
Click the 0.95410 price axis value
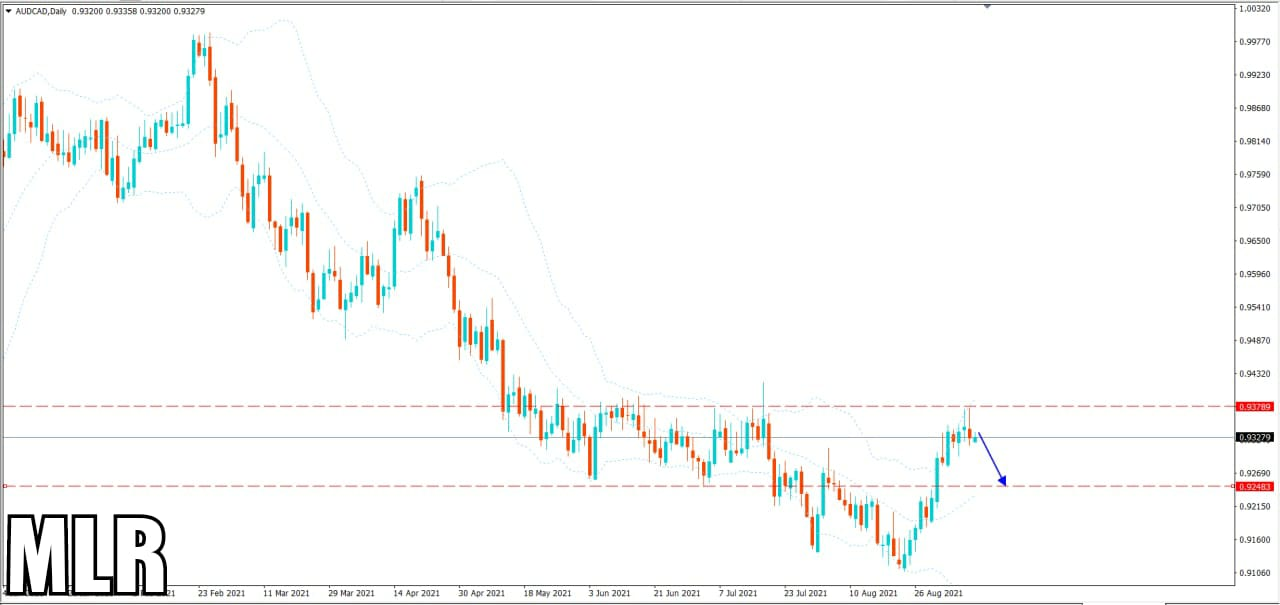(1255, 307)
